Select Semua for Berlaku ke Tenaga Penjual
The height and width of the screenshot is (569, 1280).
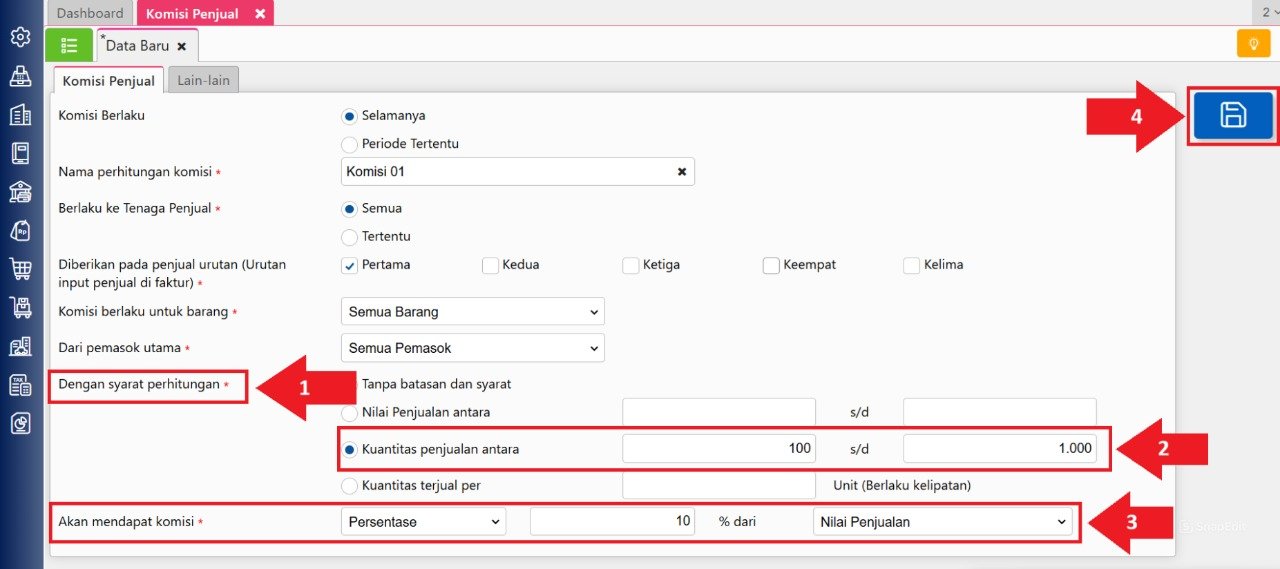pyautogui.click(x=349, y=209)
